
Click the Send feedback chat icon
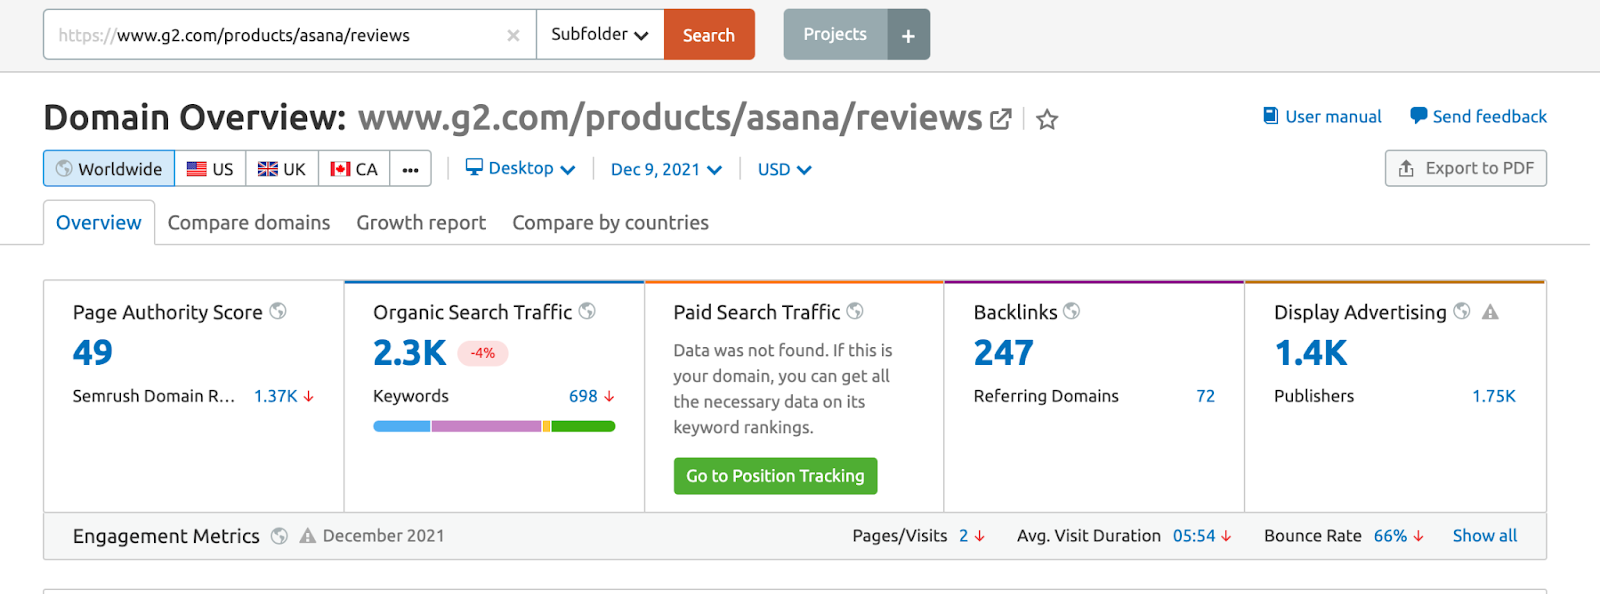click(x=1418, y=116)
